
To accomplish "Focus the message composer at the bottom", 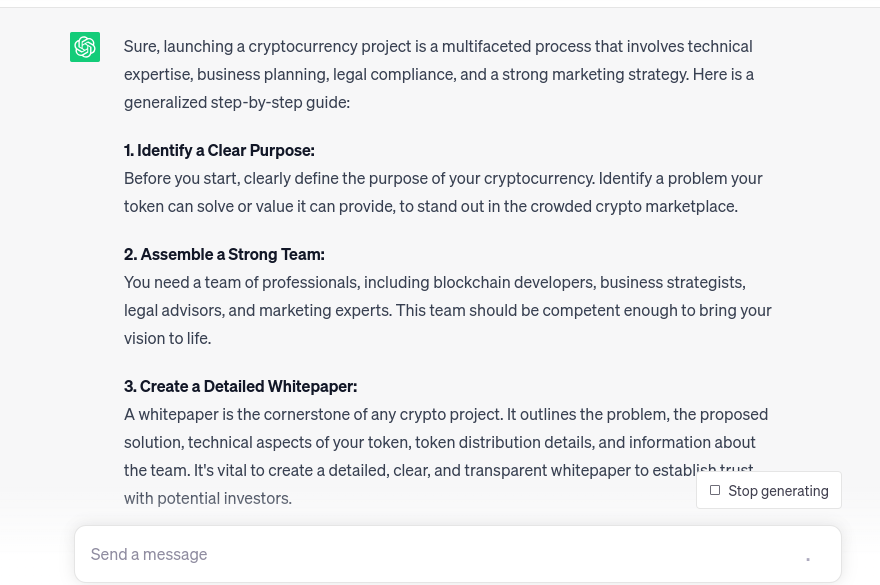I will click(440, 553).
